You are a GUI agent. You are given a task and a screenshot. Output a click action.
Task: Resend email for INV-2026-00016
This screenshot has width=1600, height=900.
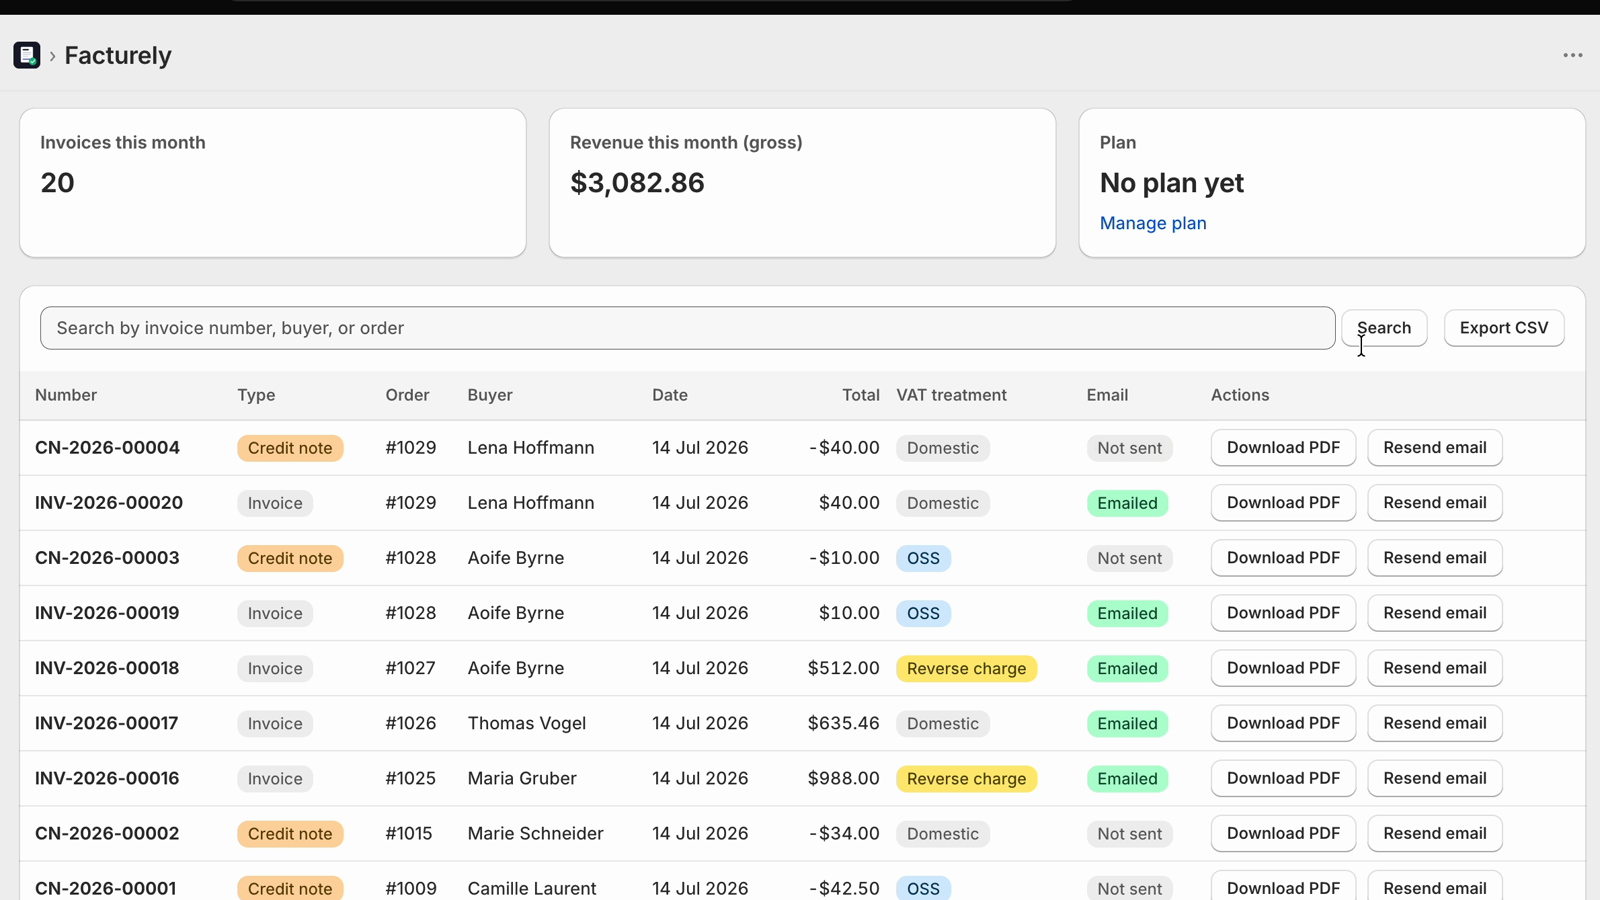pos(1434,777)
